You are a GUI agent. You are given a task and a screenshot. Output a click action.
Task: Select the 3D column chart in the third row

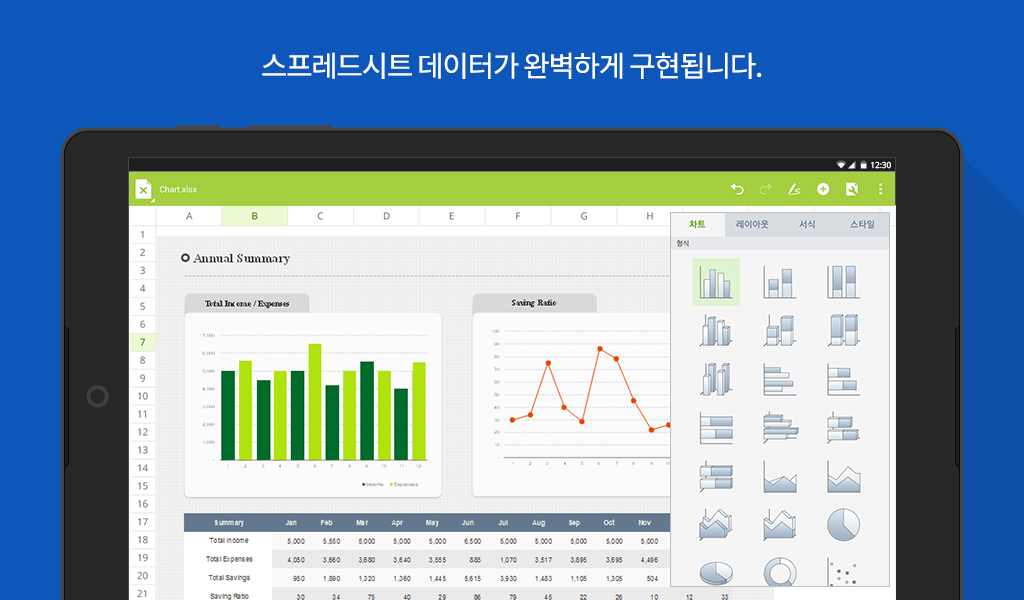[x=716, y=379]
